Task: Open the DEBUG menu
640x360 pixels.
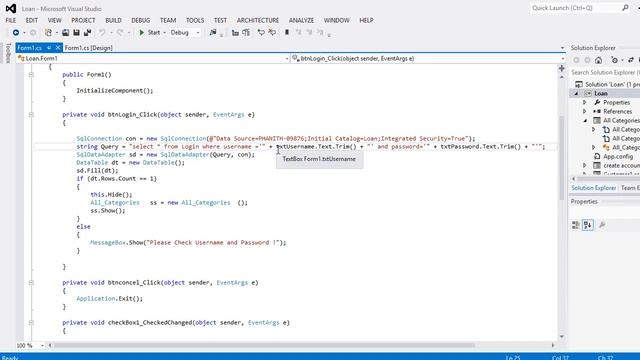Action: click(140, 20)
